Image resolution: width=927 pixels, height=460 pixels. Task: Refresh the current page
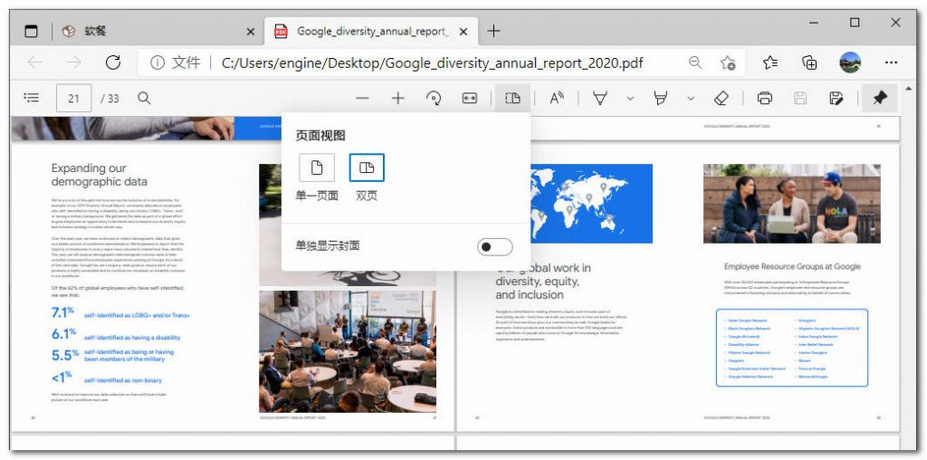point(113,62)
